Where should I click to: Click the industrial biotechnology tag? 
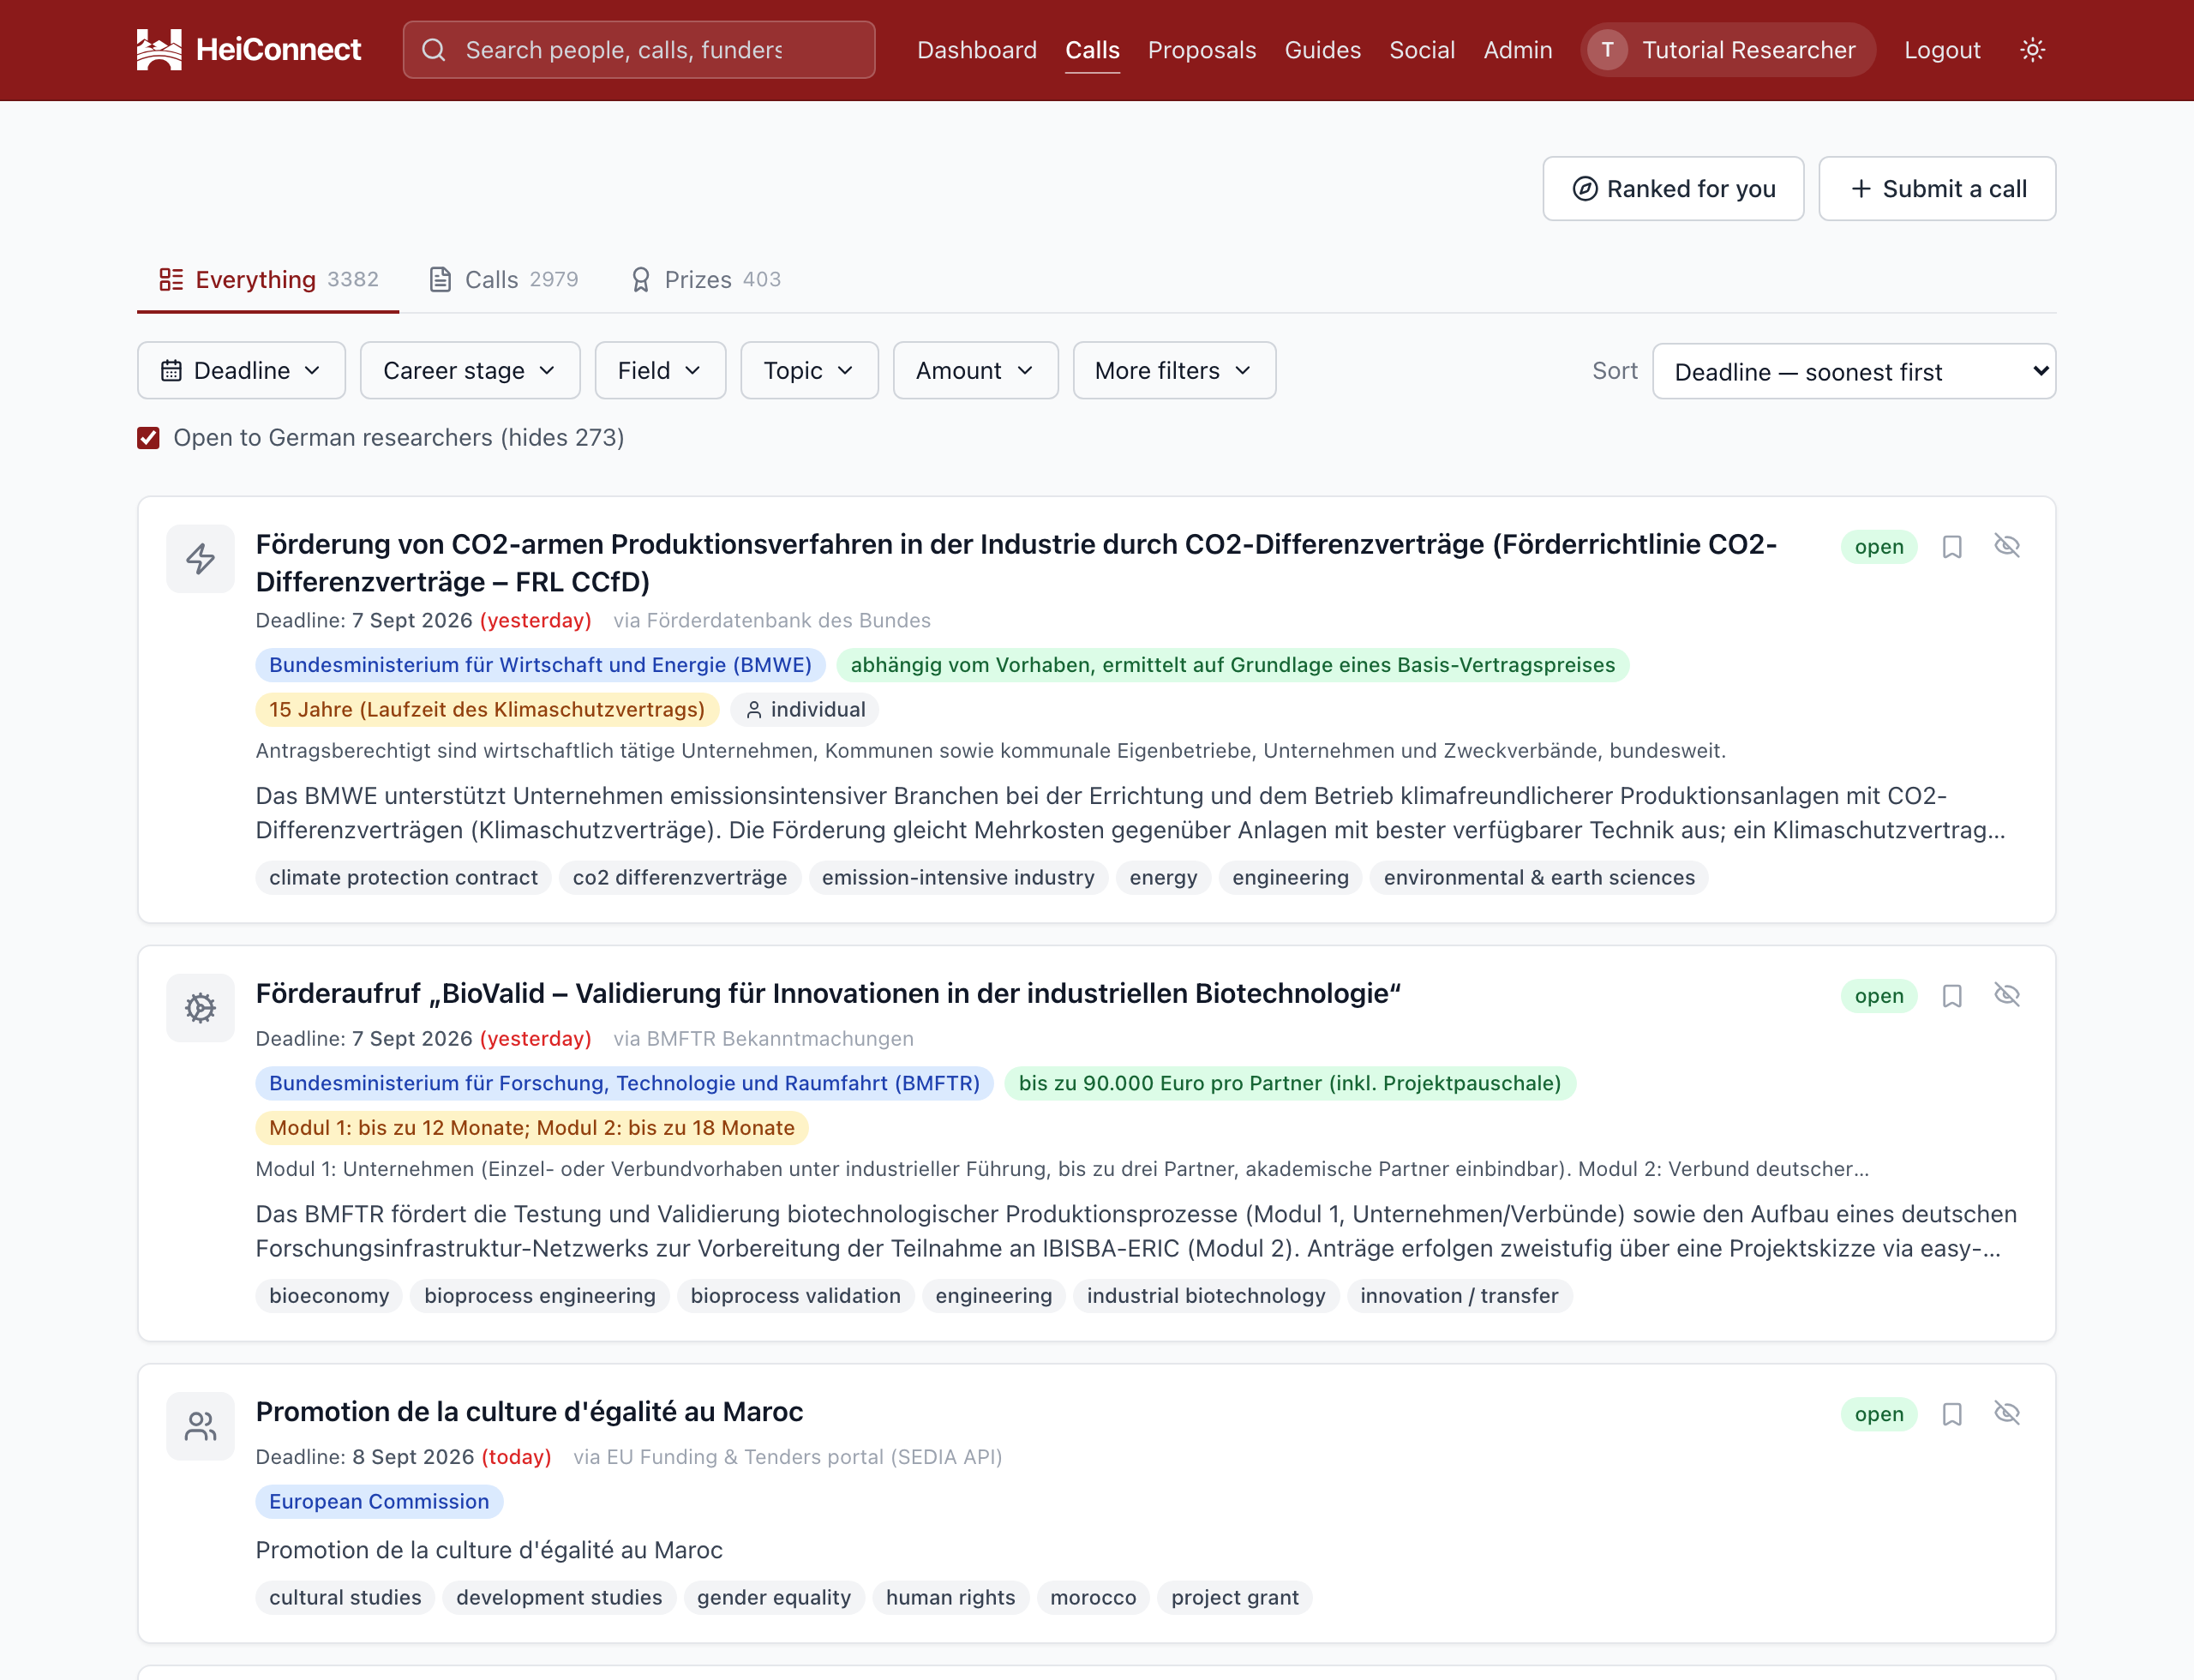tap(1206, 1296)
